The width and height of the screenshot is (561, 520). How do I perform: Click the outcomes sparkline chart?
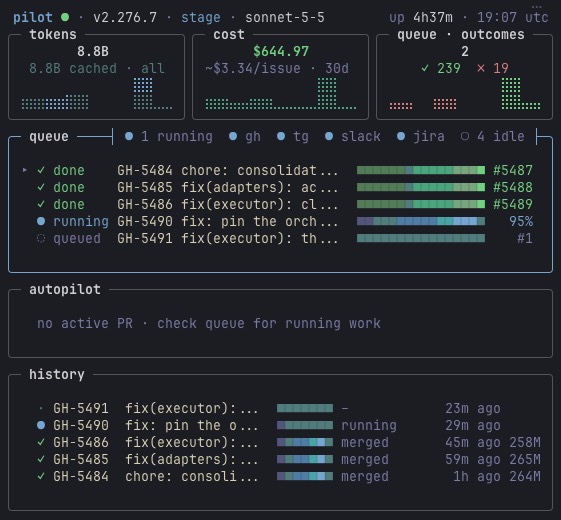(465, 94)
